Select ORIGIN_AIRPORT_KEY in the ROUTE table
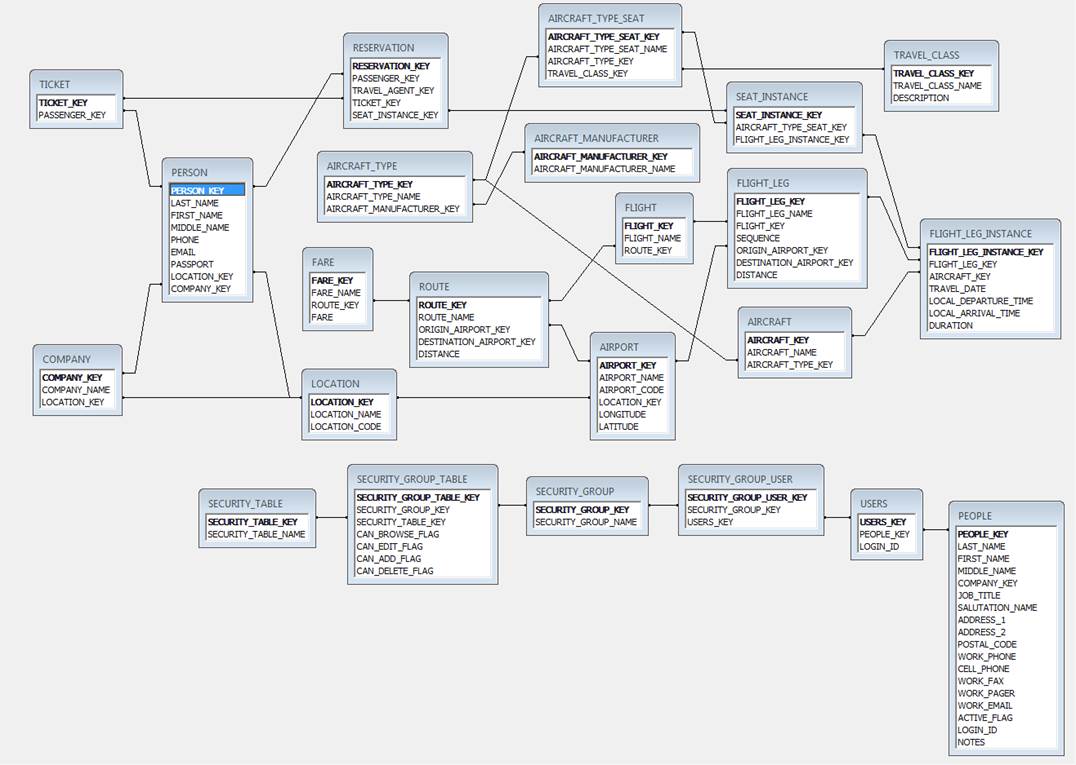The height and width of the screenshot is (765, 1076). 464,329
